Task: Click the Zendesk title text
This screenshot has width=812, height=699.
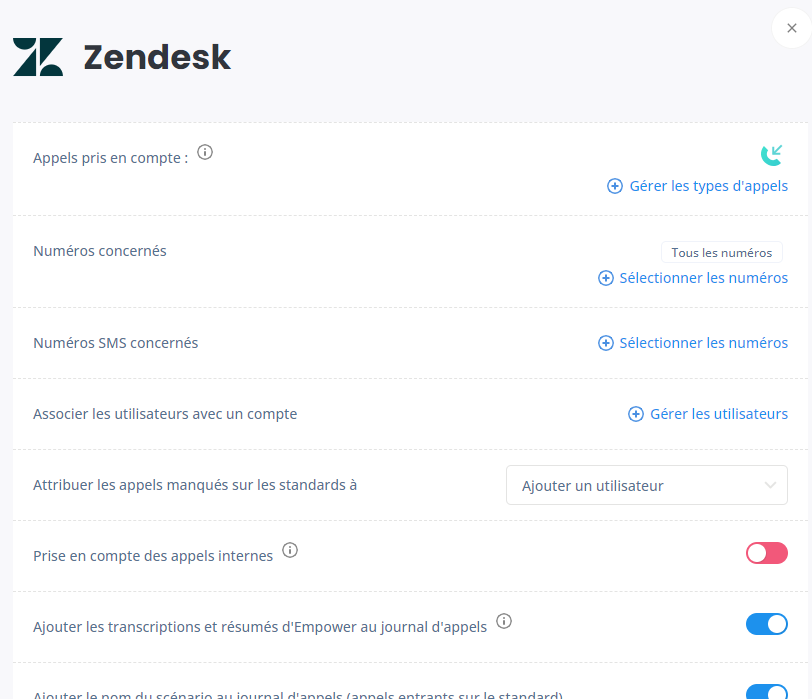Action: [x=157, y=57]
